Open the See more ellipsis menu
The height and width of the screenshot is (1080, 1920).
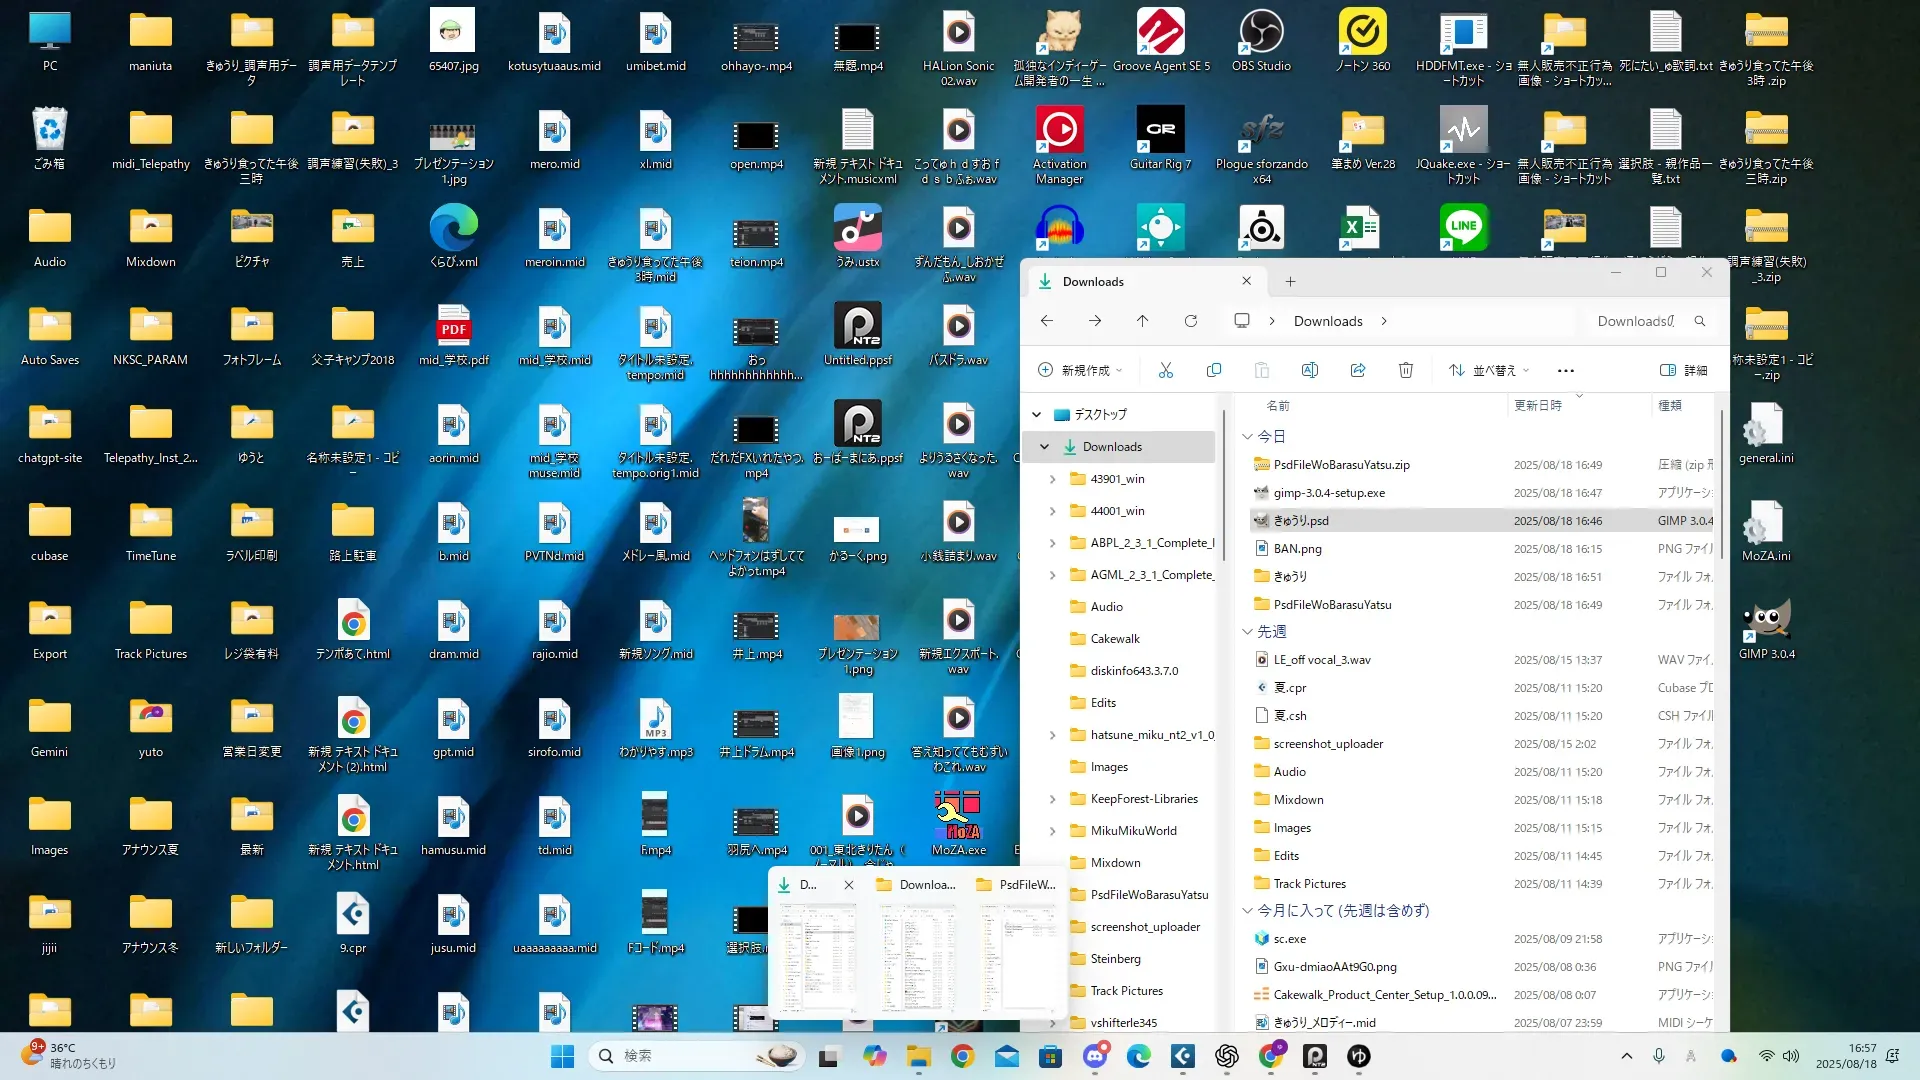point(1566,370)
